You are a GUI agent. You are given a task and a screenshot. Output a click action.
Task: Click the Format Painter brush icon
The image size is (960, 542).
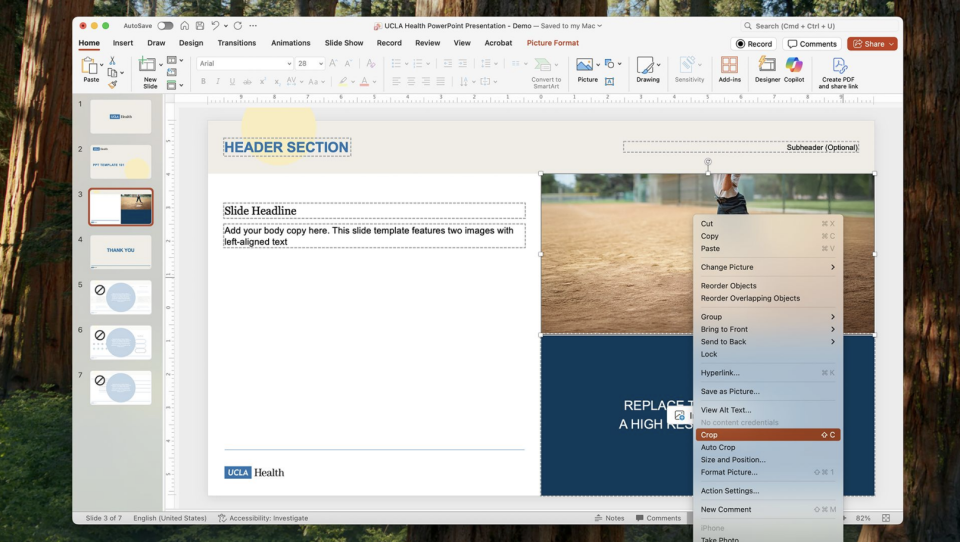click(x=112, y=85)
